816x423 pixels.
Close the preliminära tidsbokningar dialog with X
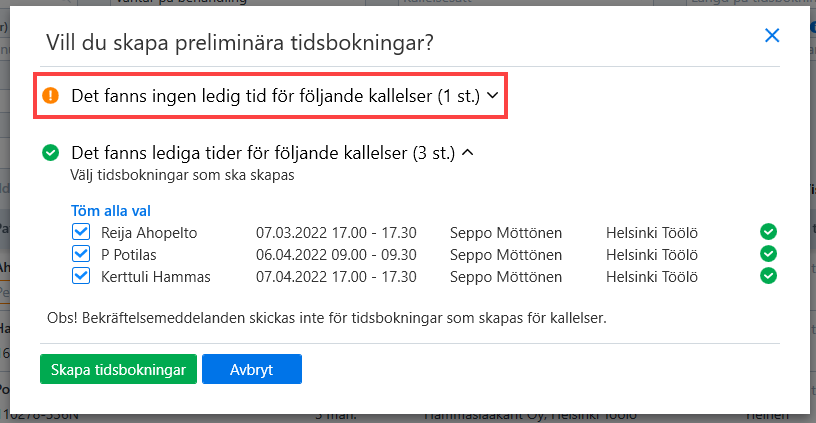[x=772, y=35]
